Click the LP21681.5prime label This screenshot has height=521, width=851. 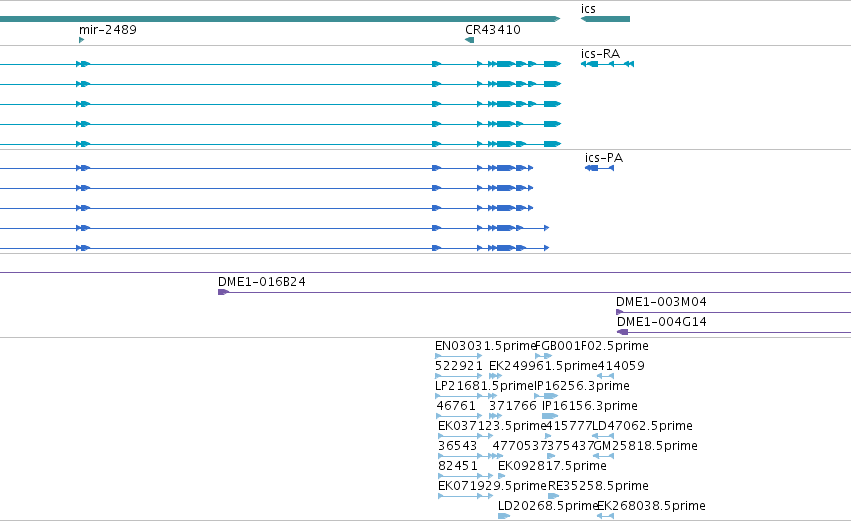[485, 386]
